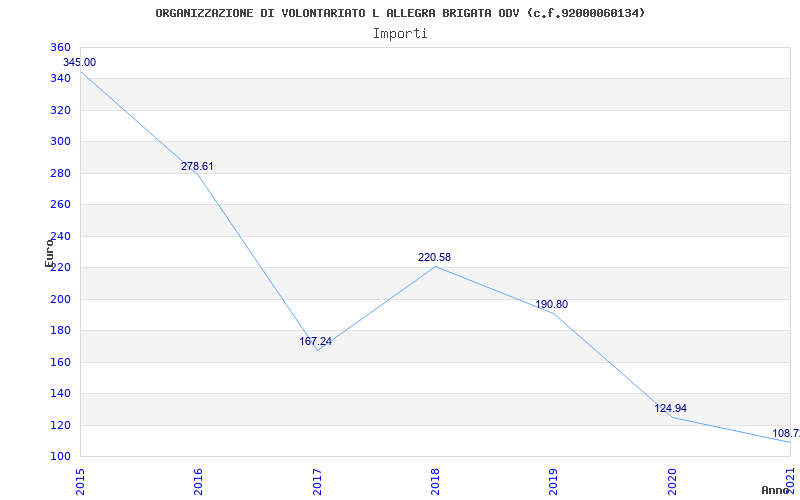Click the 280 y-axis value
This screenshot has width=800, height=500.
tap(61, 173)
